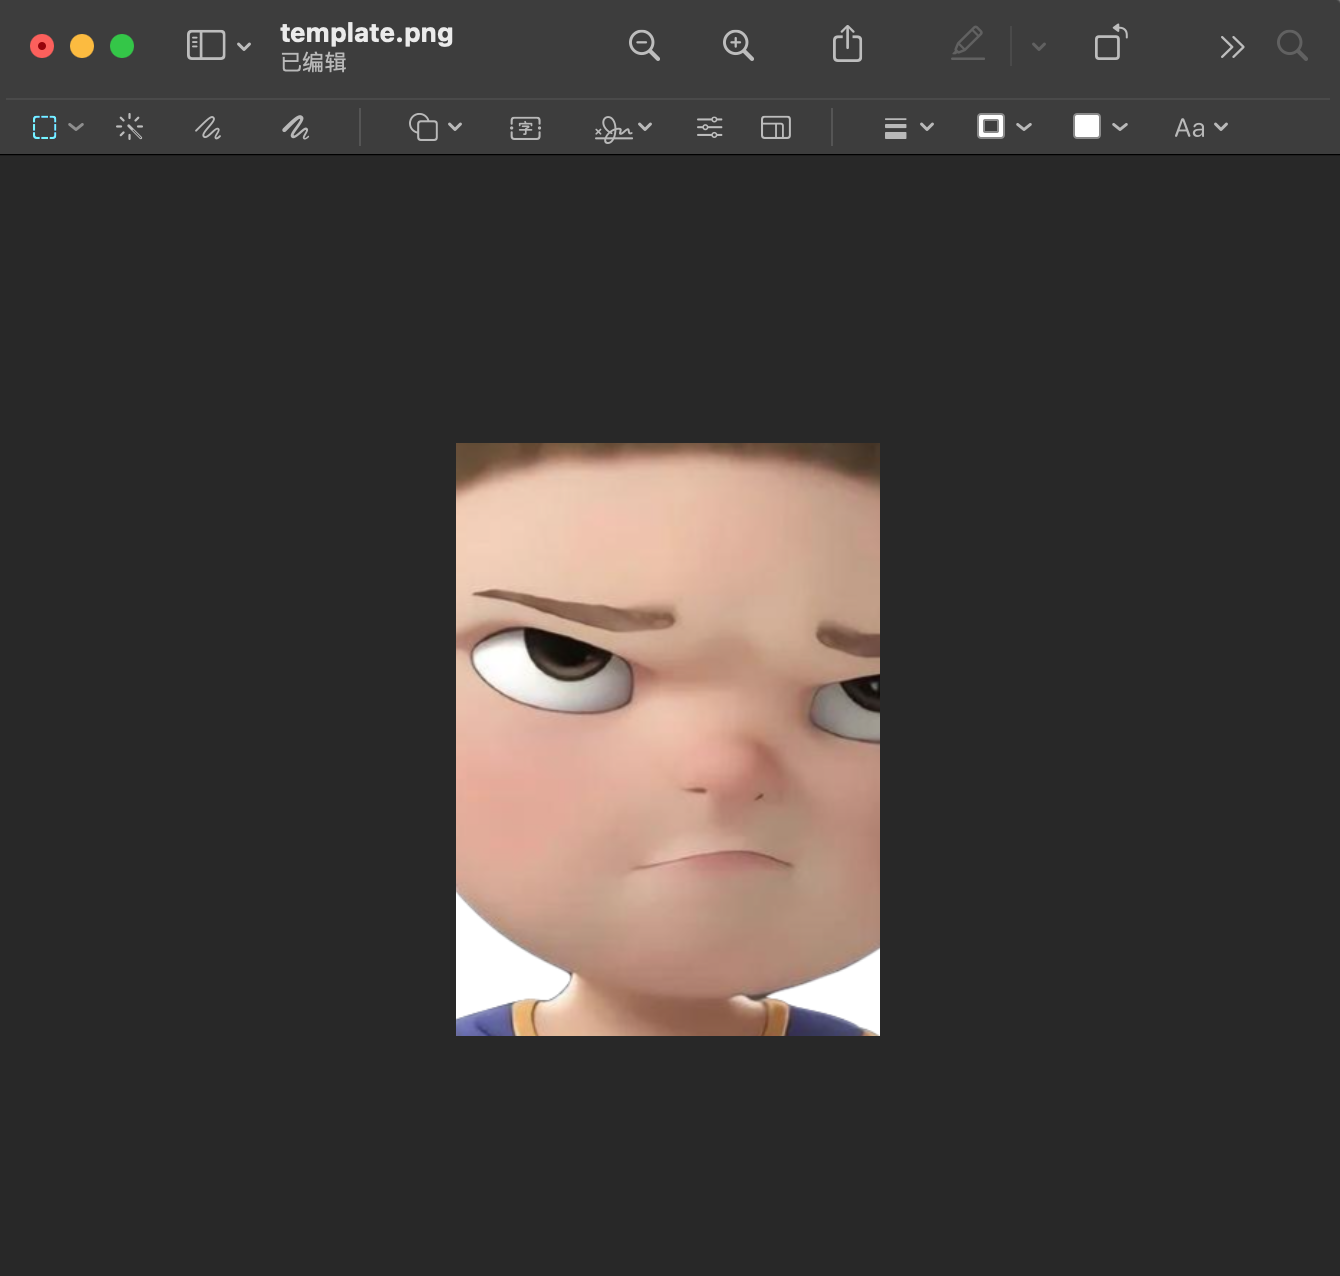Expand the fill color dropdown arrow

1120,127
